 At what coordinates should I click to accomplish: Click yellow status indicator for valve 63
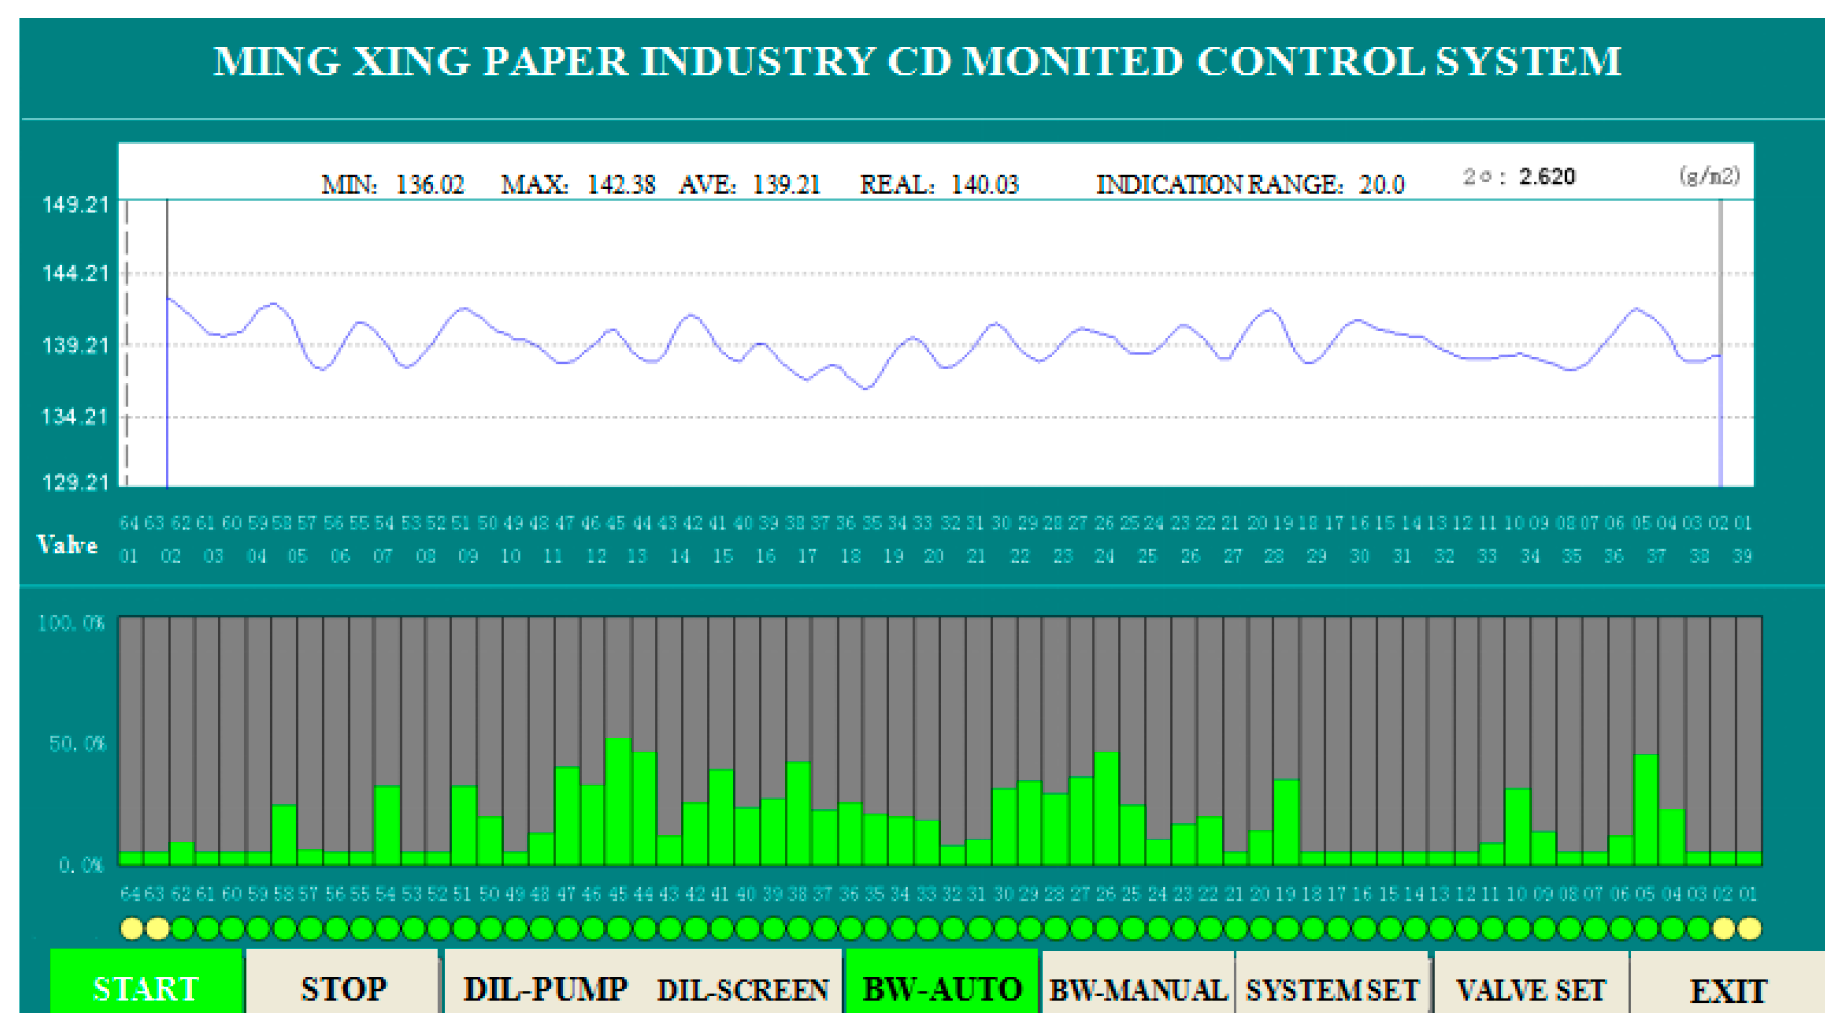(x=157, y=929)
